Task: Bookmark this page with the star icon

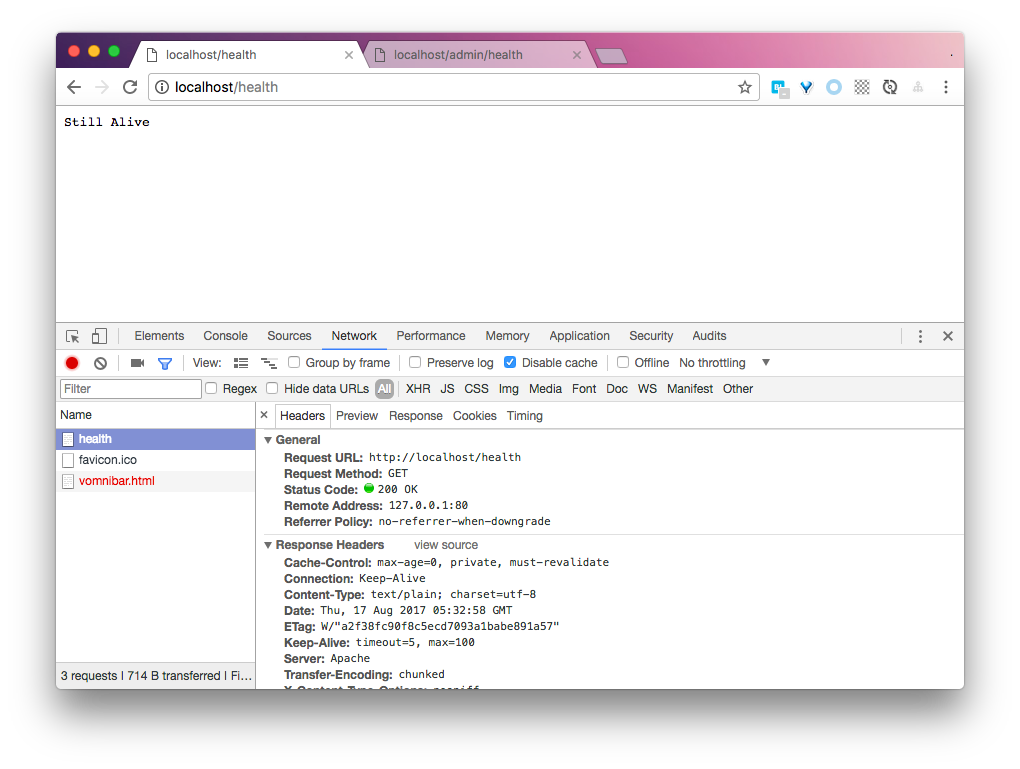Action: tap(745, 87)
